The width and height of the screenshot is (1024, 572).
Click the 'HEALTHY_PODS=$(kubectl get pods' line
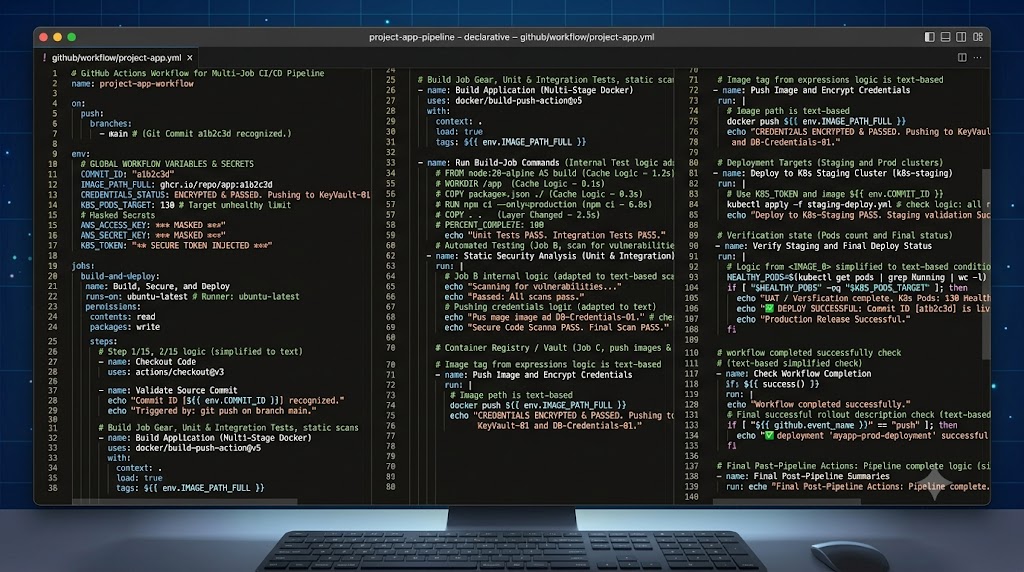(858, 278)
